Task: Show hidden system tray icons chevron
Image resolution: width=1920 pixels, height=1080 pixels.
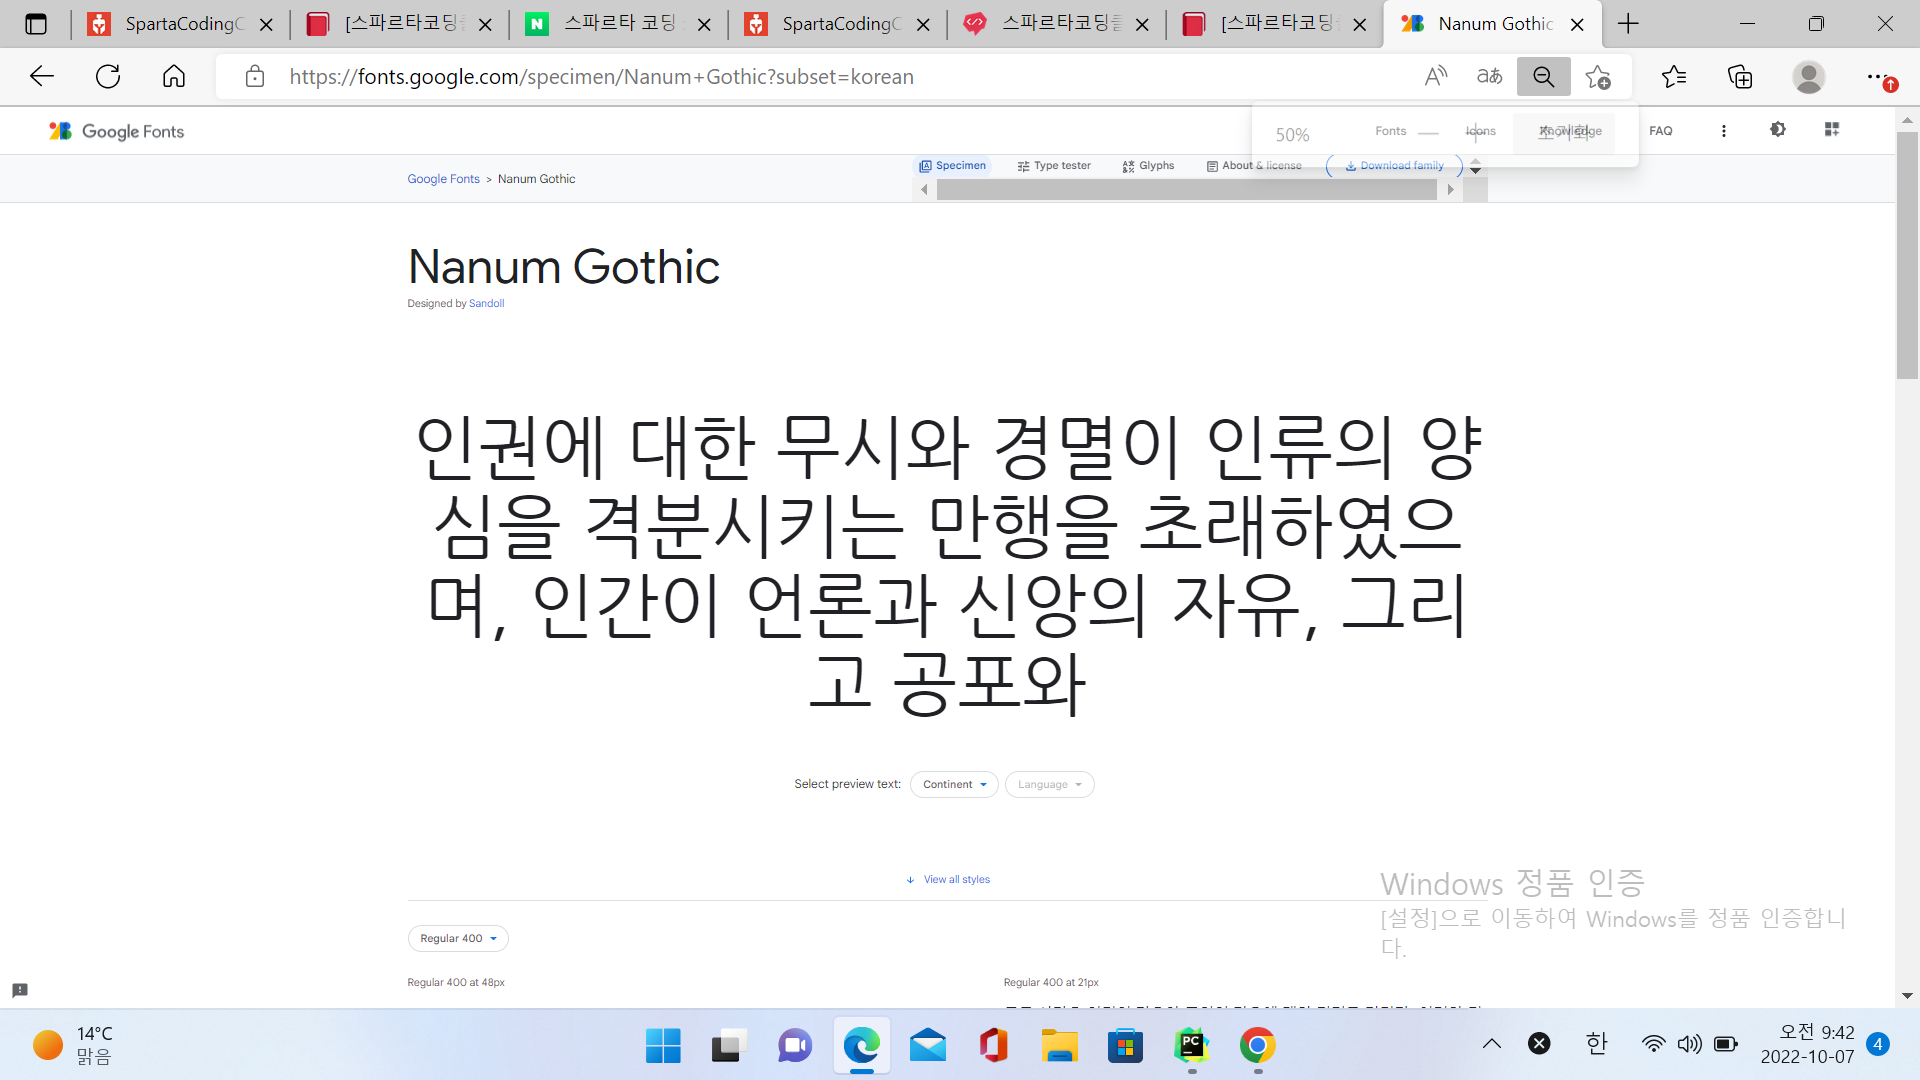Action: [x=1491, y=1044]
